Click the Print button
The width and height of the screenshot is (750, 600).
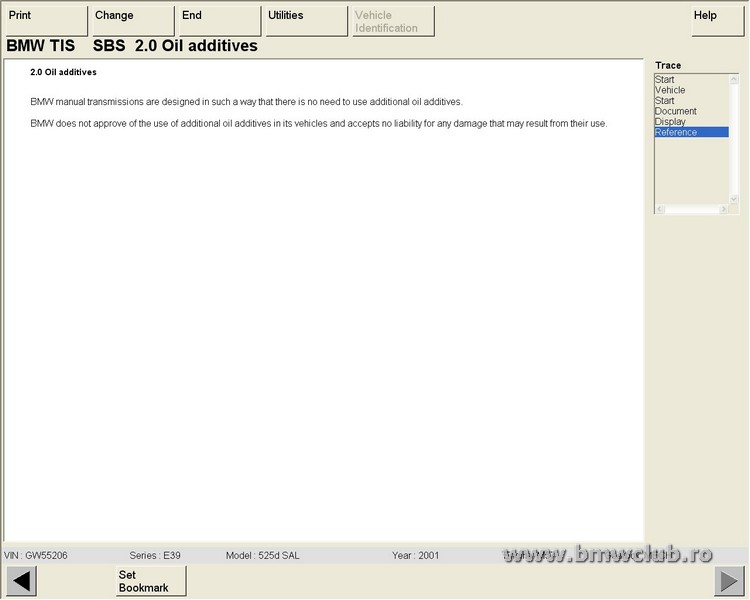click(46, 21)
